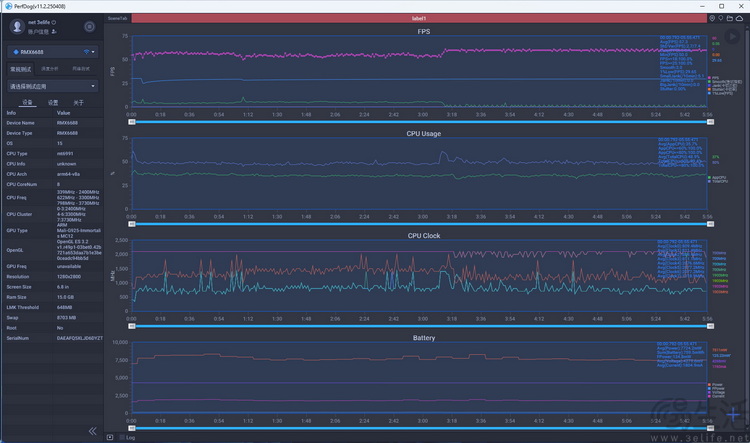Click the round play button

point(732,36)
